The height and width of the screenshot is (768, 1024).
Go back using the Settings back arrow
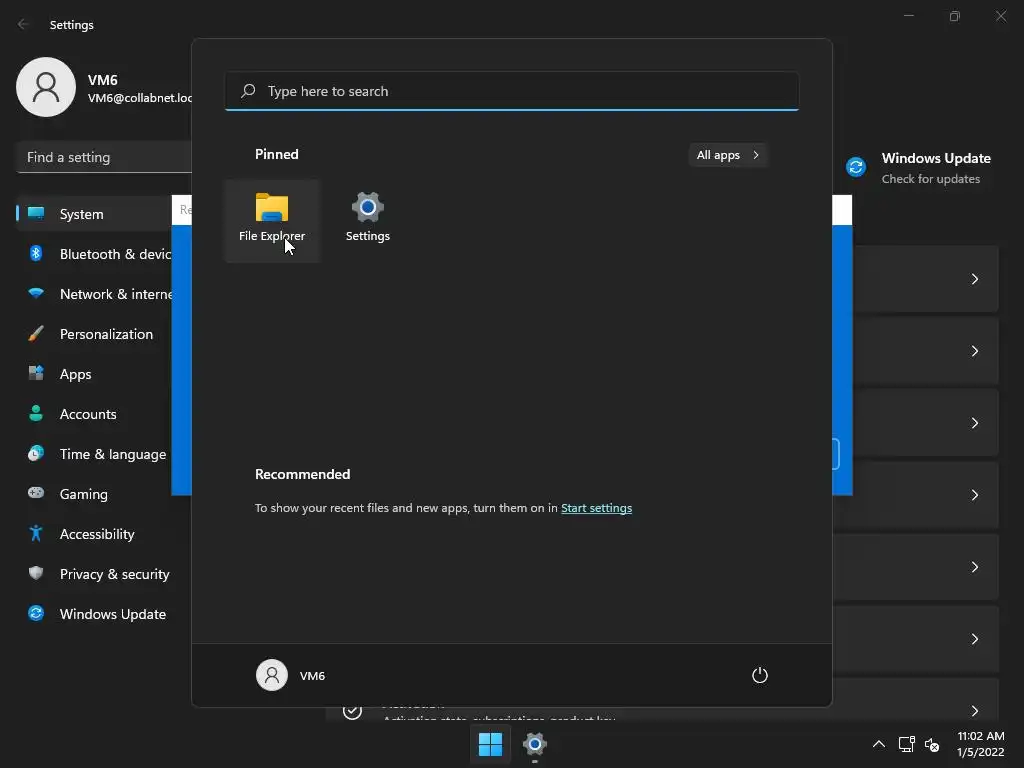(x=24, y=24)
